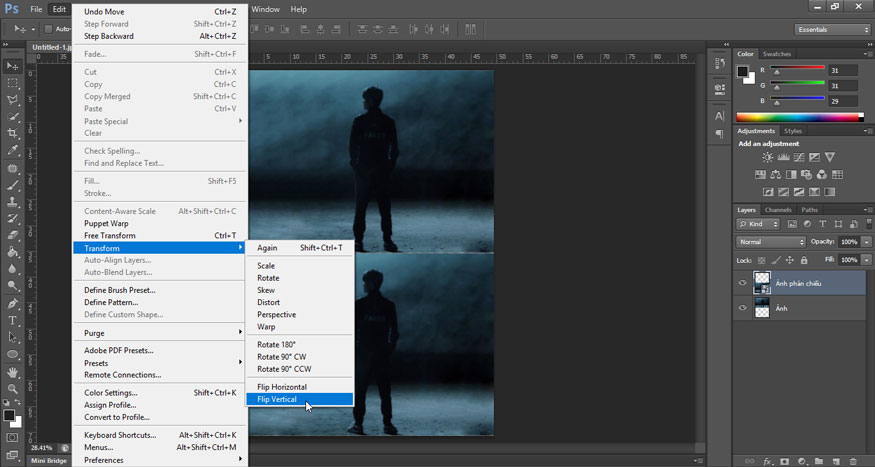Toggle lock all for the layer
875x467 pixels.
(804, 260)
